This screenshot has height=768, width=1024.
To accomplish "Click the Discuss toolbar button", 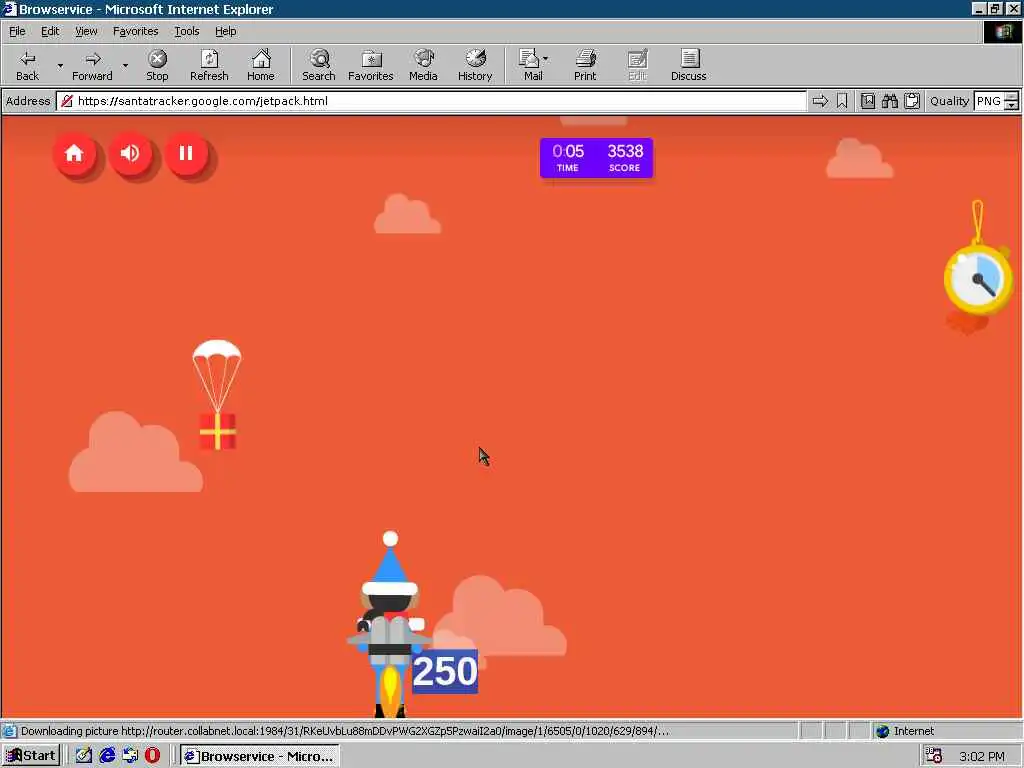I will click(x=688, y=65).
